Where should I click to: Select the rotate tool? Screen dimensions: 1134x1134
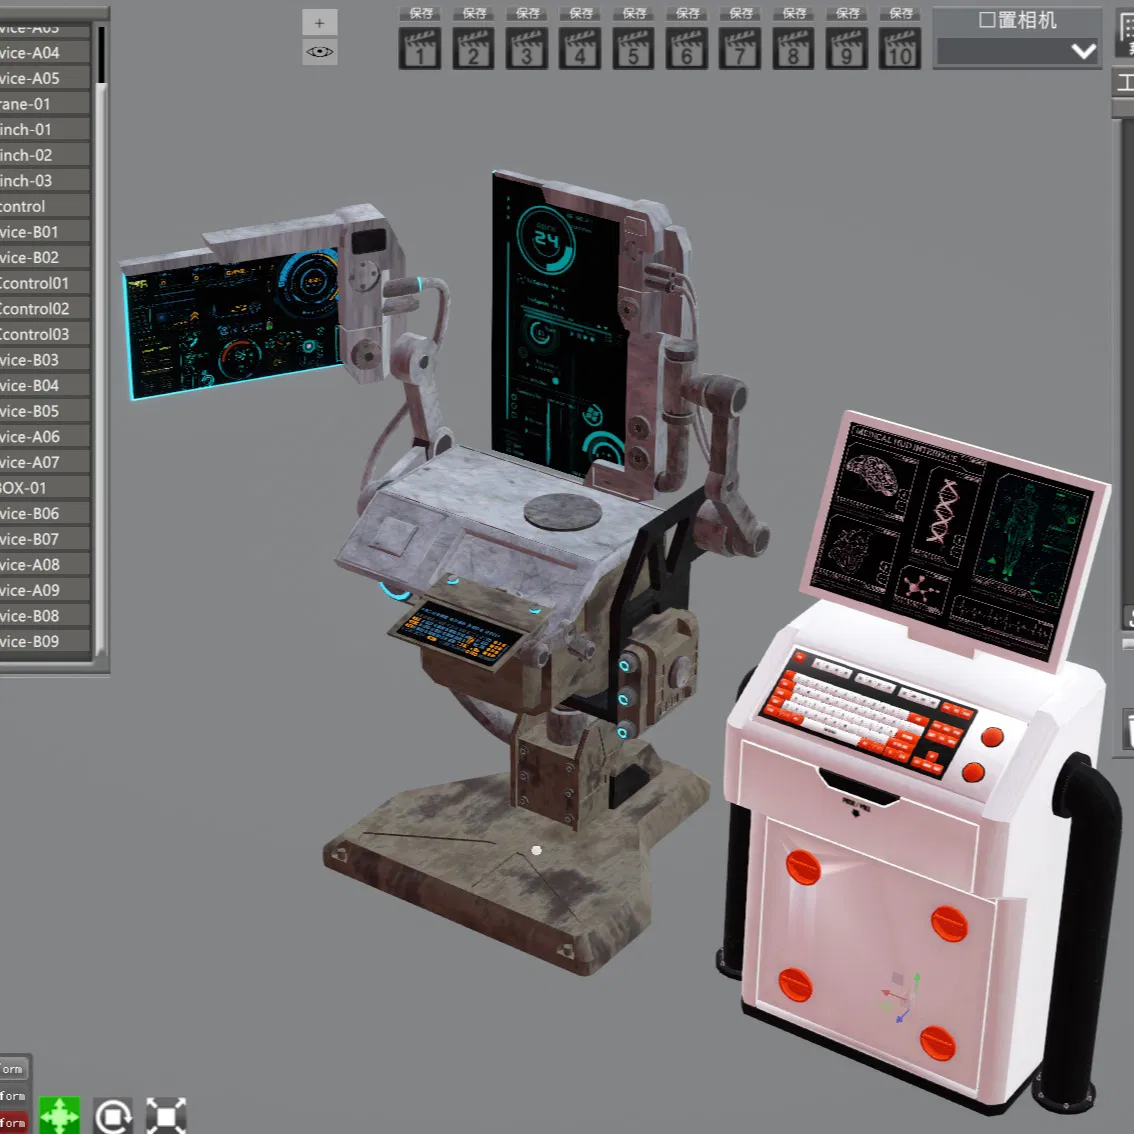(x=113, y=1116)
